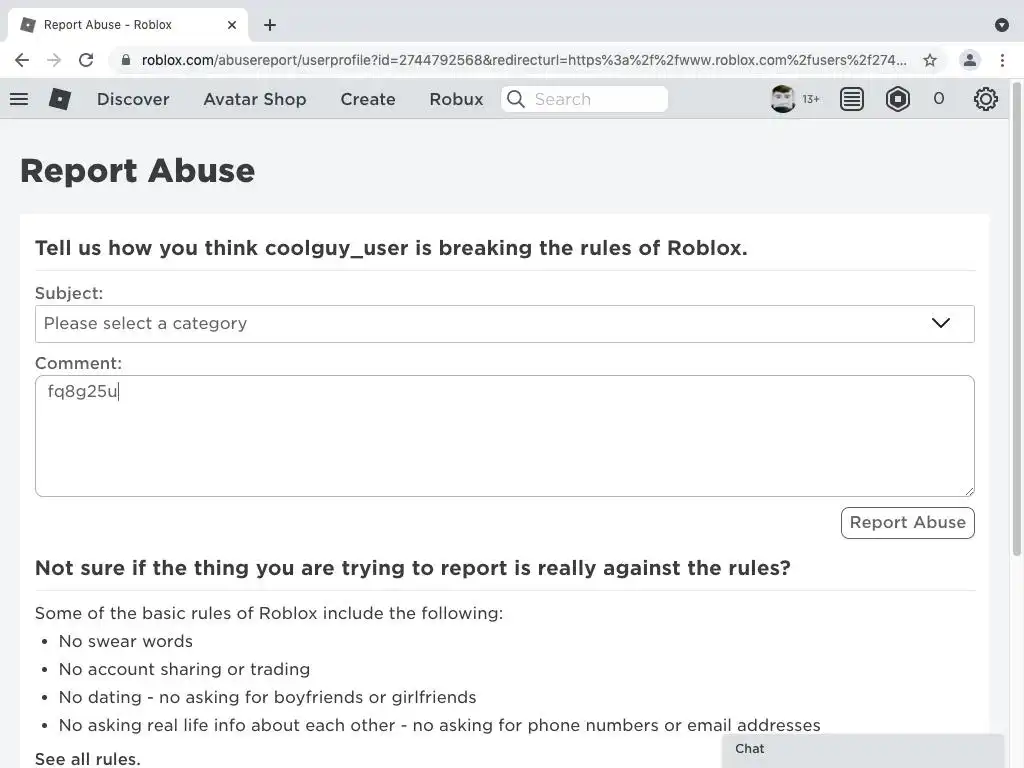
Task: Open the Create menu item
Action: click(368, 99)
